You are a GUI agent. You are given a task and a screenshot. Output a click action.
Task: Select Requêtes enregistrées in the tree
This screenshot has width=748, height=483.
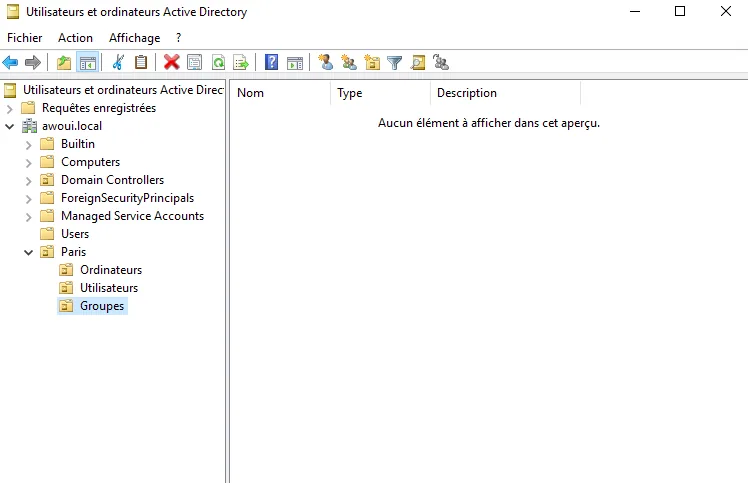tap(99, 108)
